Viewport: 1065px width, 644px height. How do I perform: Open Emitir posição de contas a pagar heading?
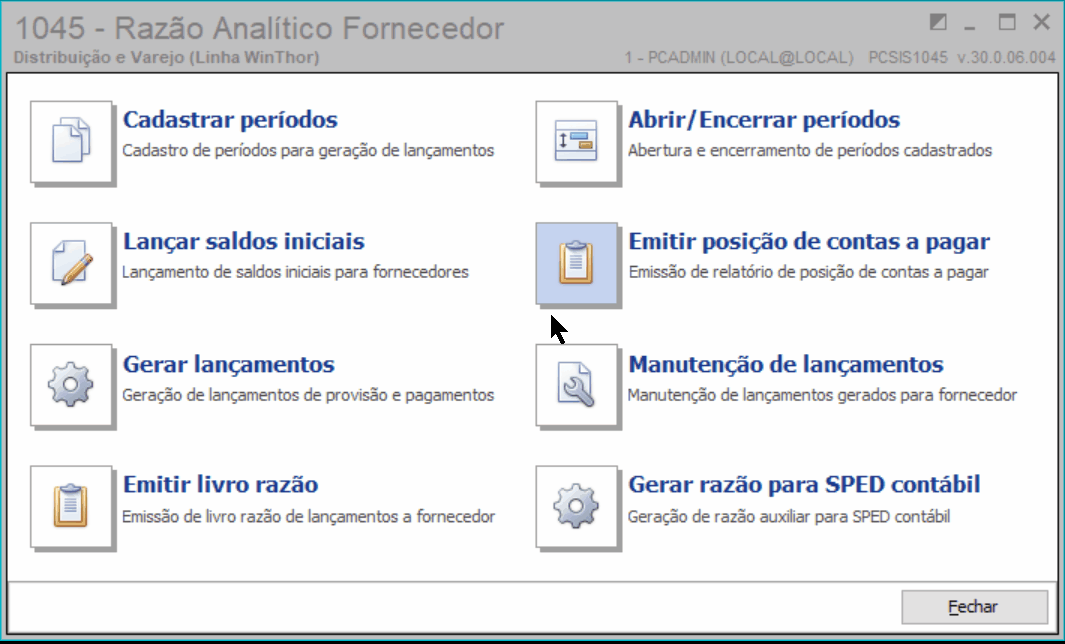[809, 242]
